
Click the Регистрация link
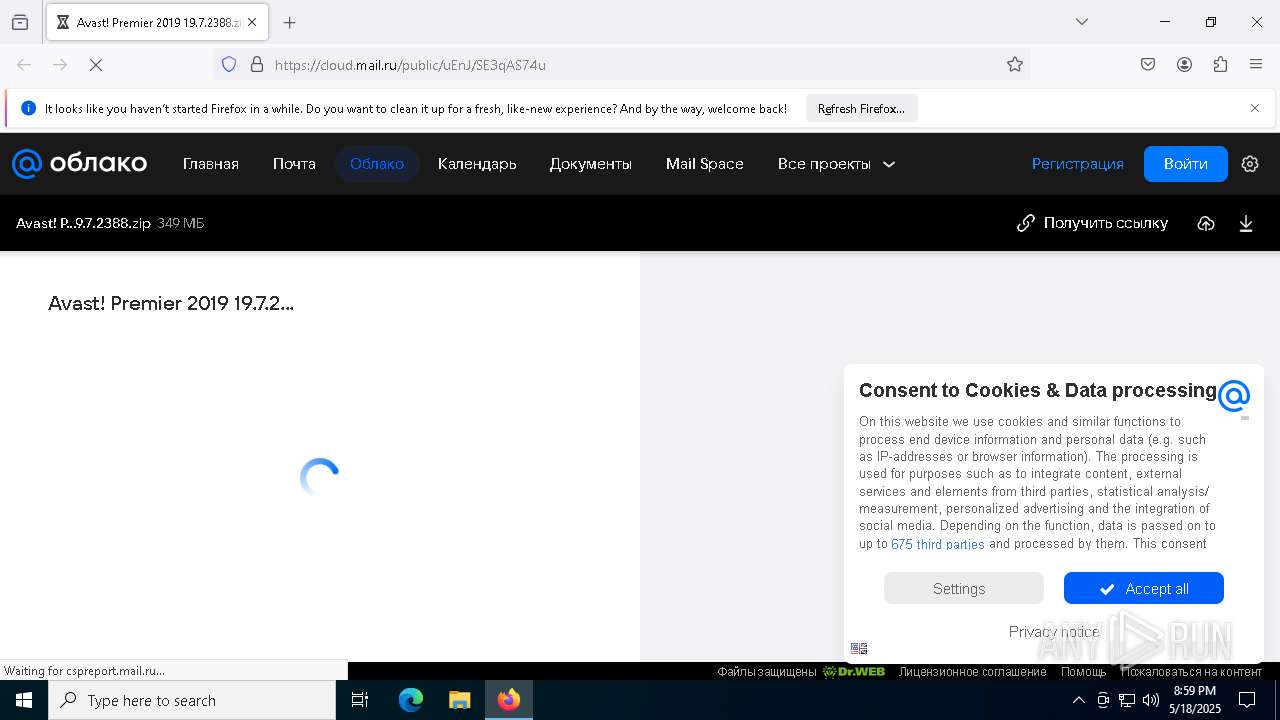point(1078,164)
